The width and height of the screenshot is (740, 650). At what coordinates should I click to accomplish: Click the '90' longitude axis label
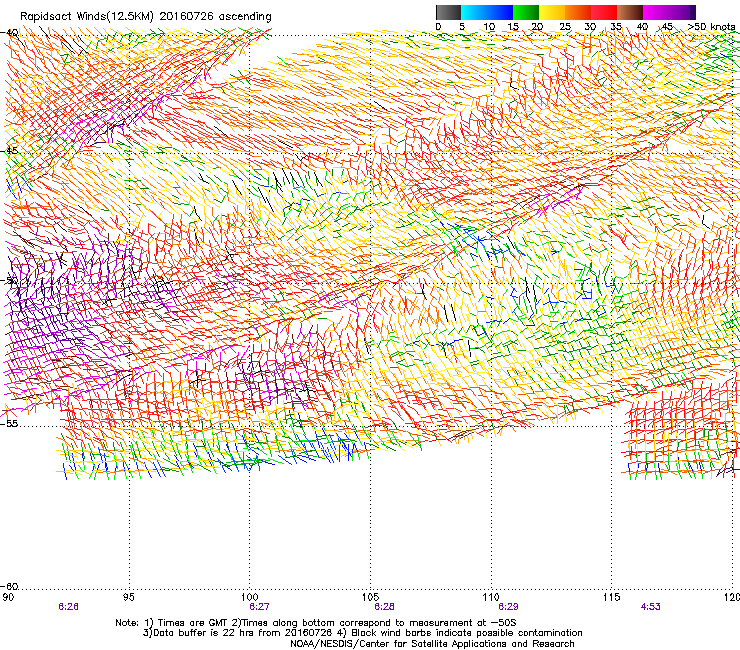pos(8,597)
